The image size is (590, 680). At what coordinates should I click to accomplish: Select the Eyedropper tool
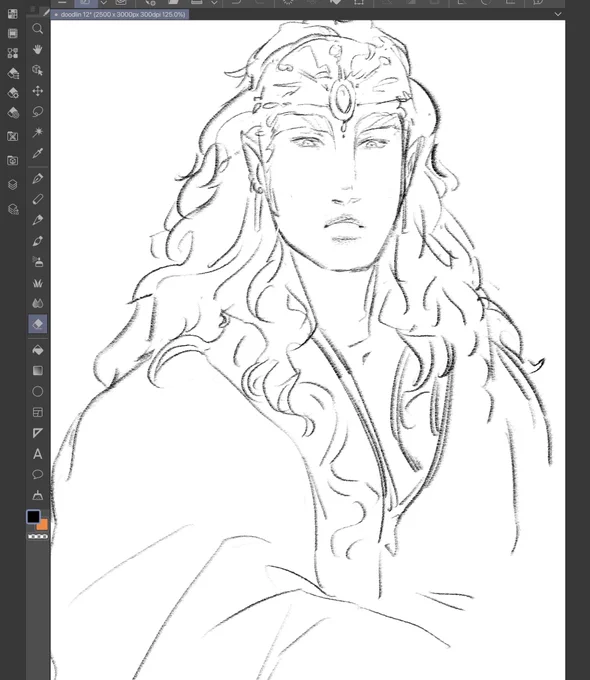38,153
